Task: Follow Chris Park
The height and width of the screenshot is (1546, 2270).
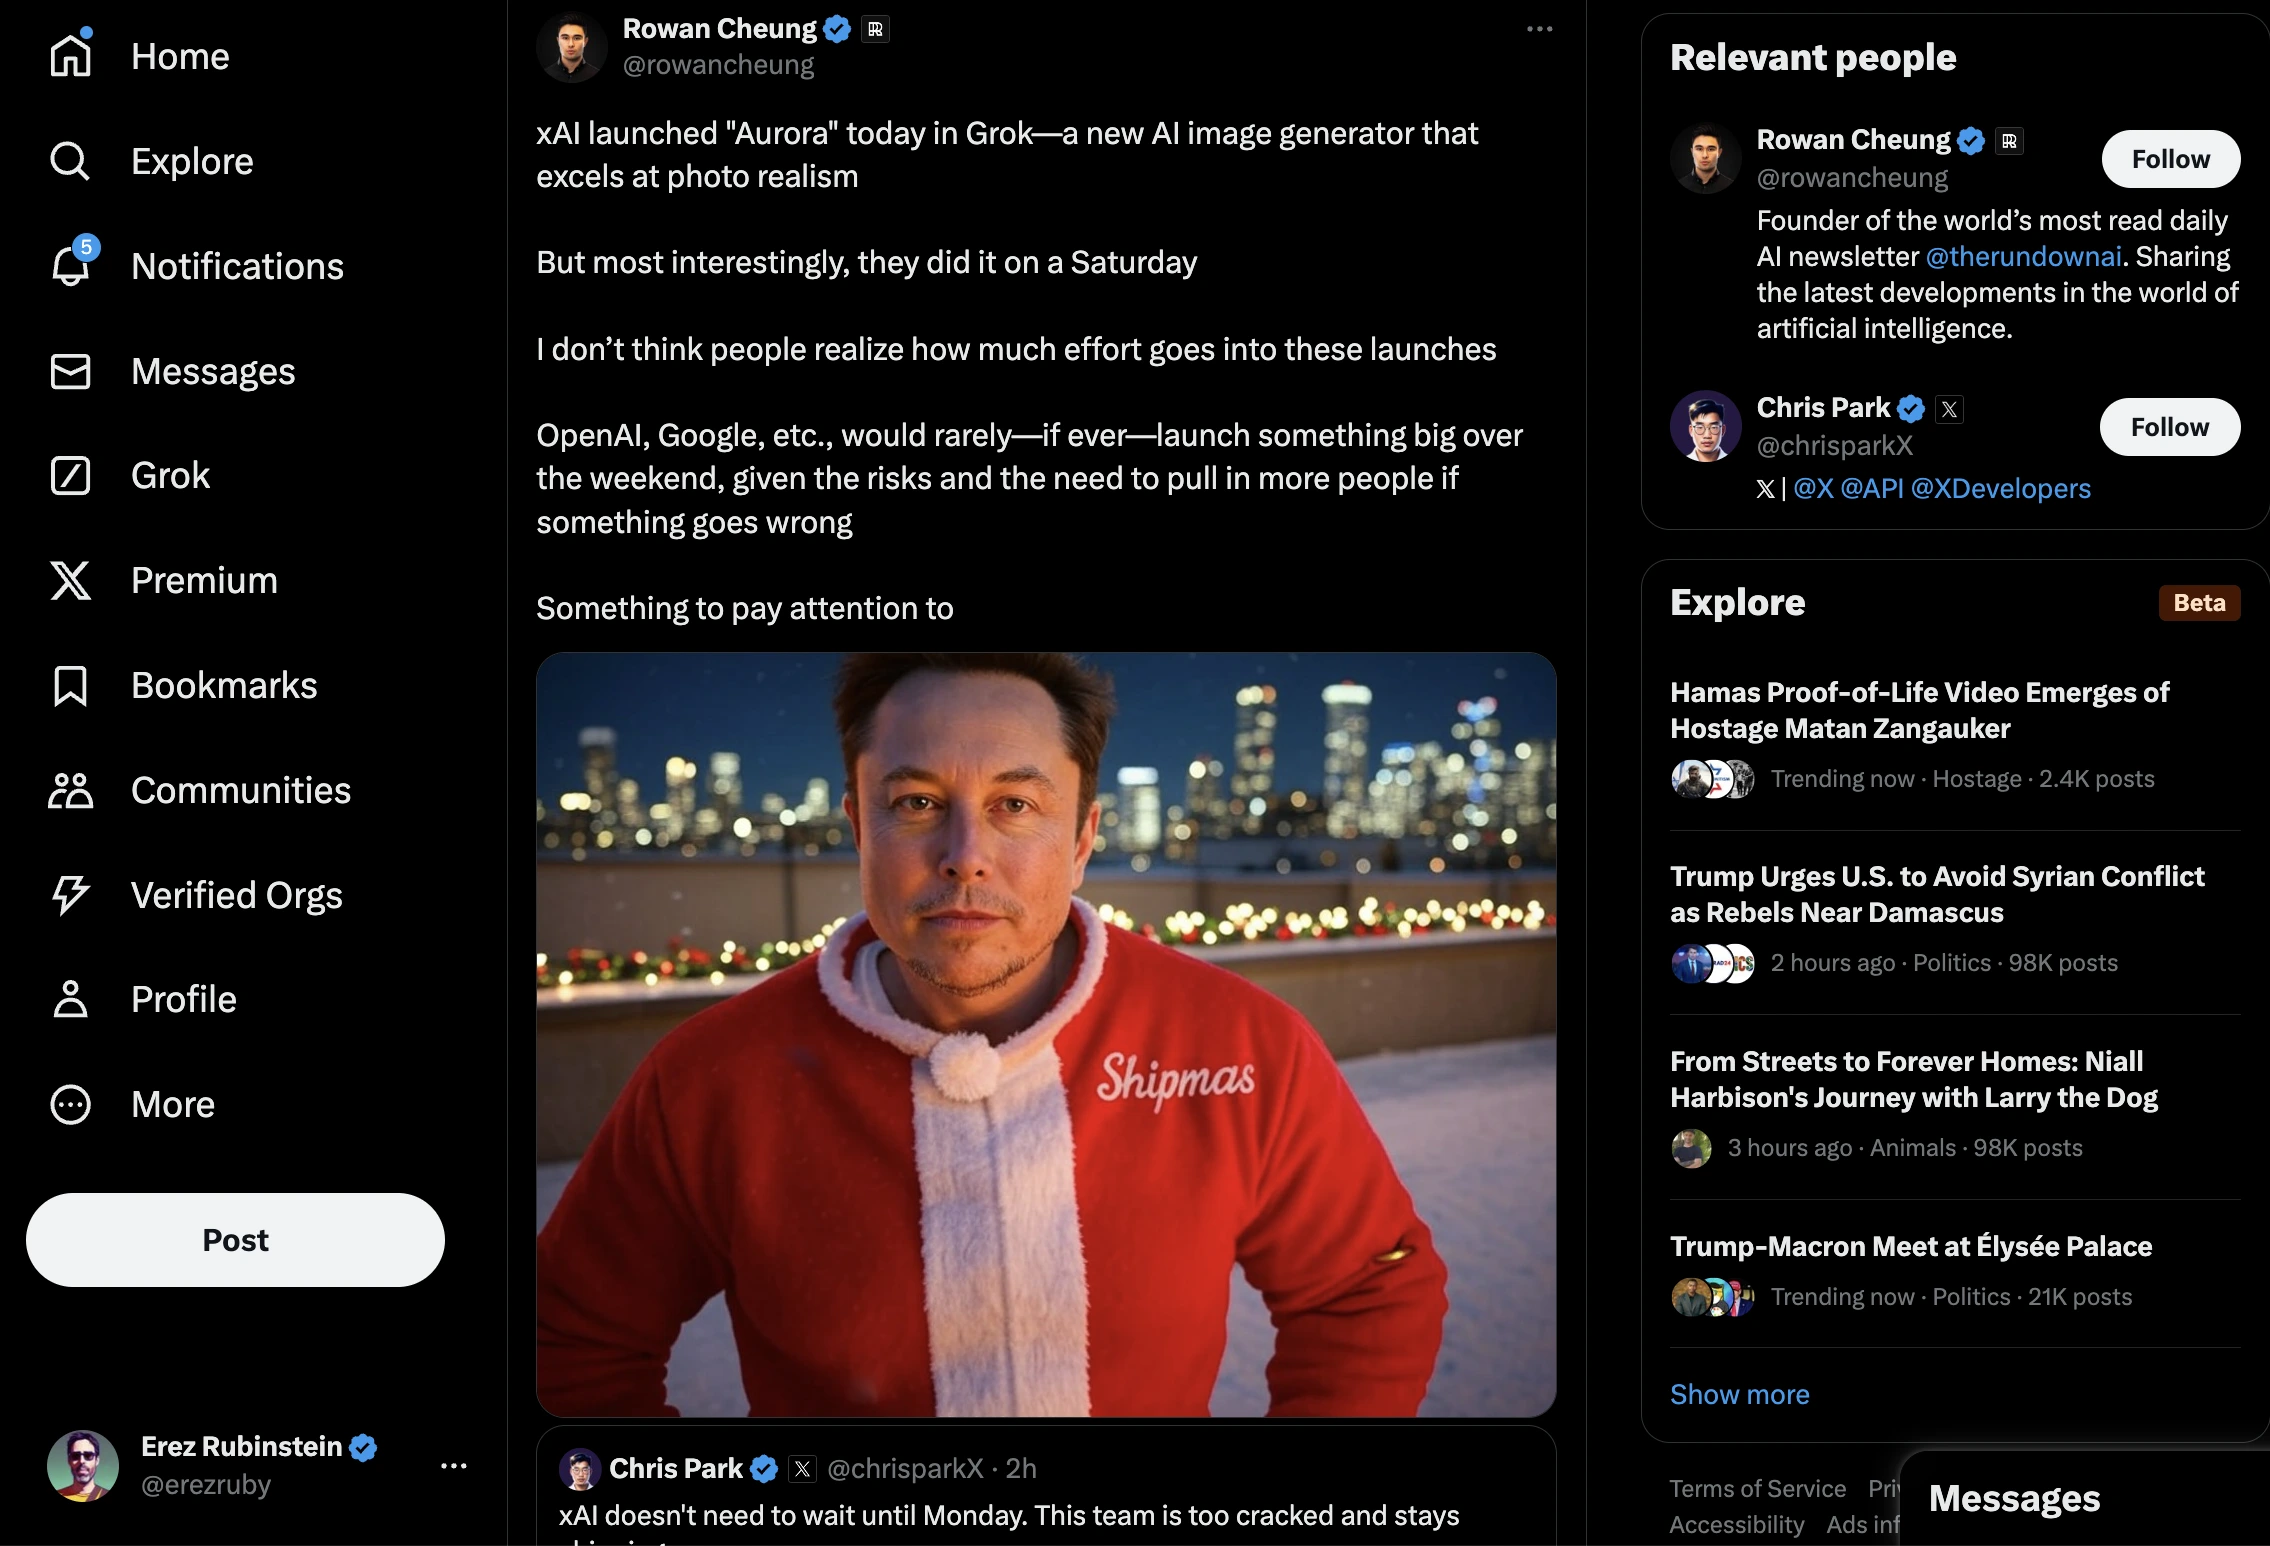Action: point(2169,427)
